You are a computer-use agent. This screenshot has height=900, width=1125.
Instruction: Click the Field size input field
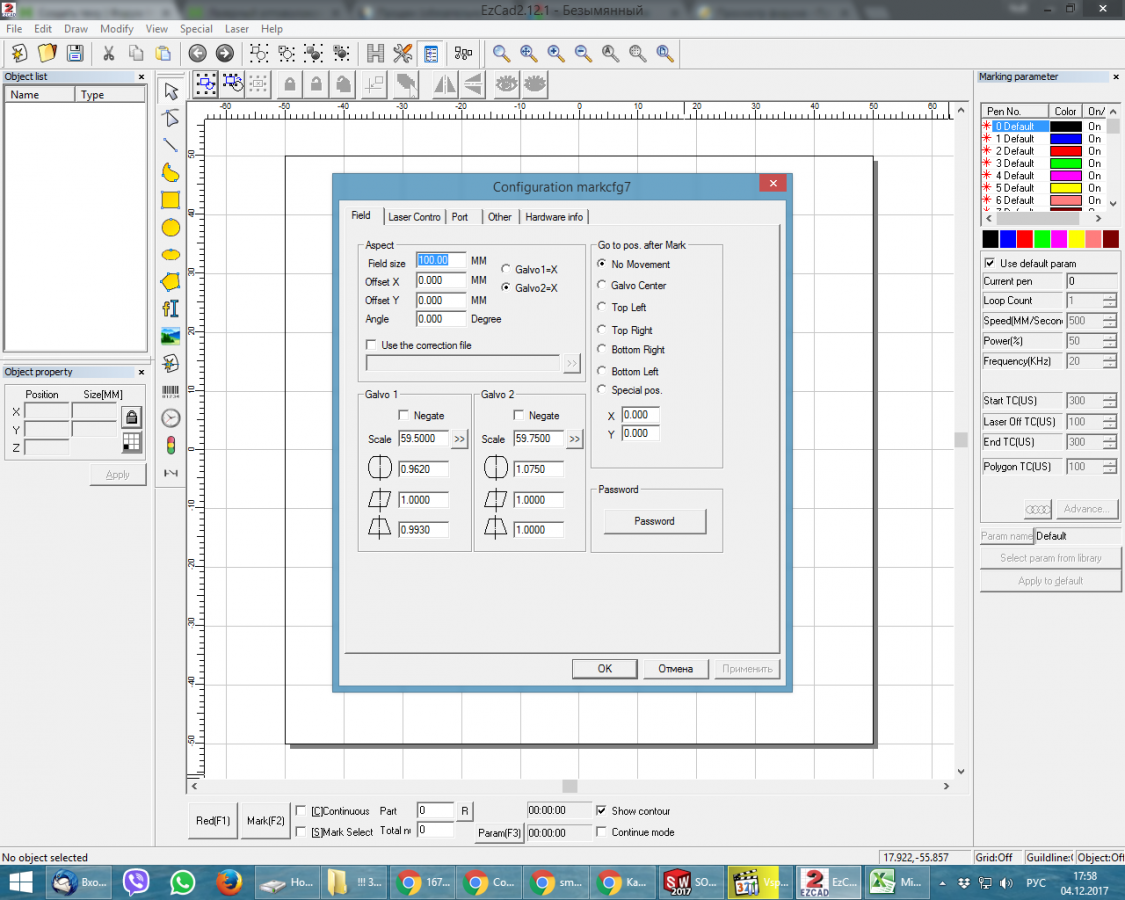(x=441, y=261)
